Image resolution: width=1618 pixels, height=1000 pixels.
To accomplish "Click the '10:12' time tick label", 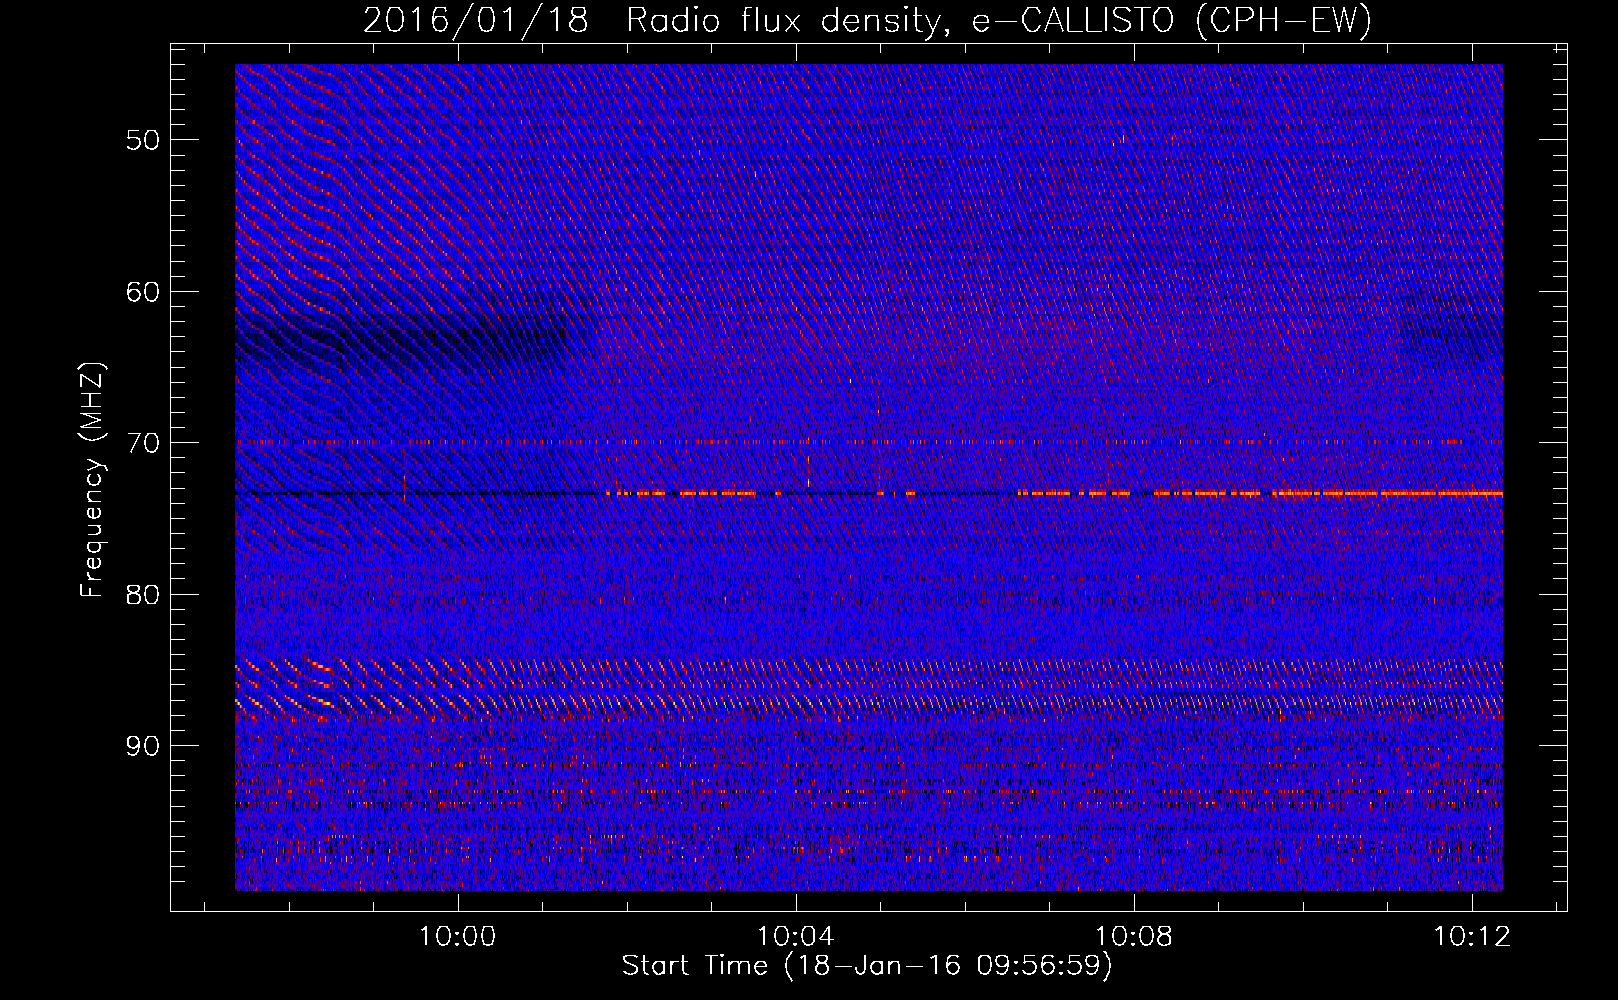I will pyautogui.click(x=1472, y=936).
